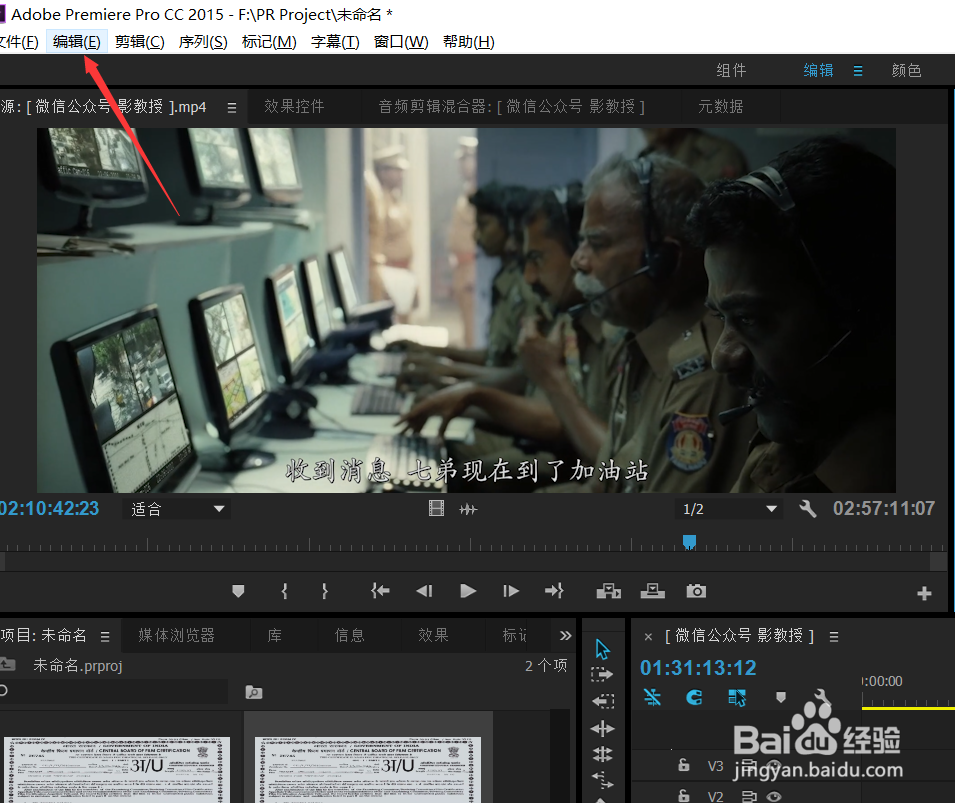Switch to the 库 tab
Viewport: 955px width, 803px height.
tap(275, 635)
